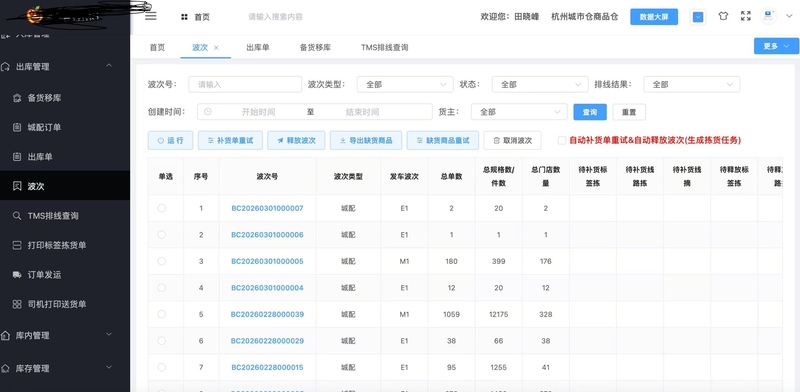This screenshot has height=392, width=800.
Task: Enter fullscreen via the expand icon
Action: tap(746, 16)
